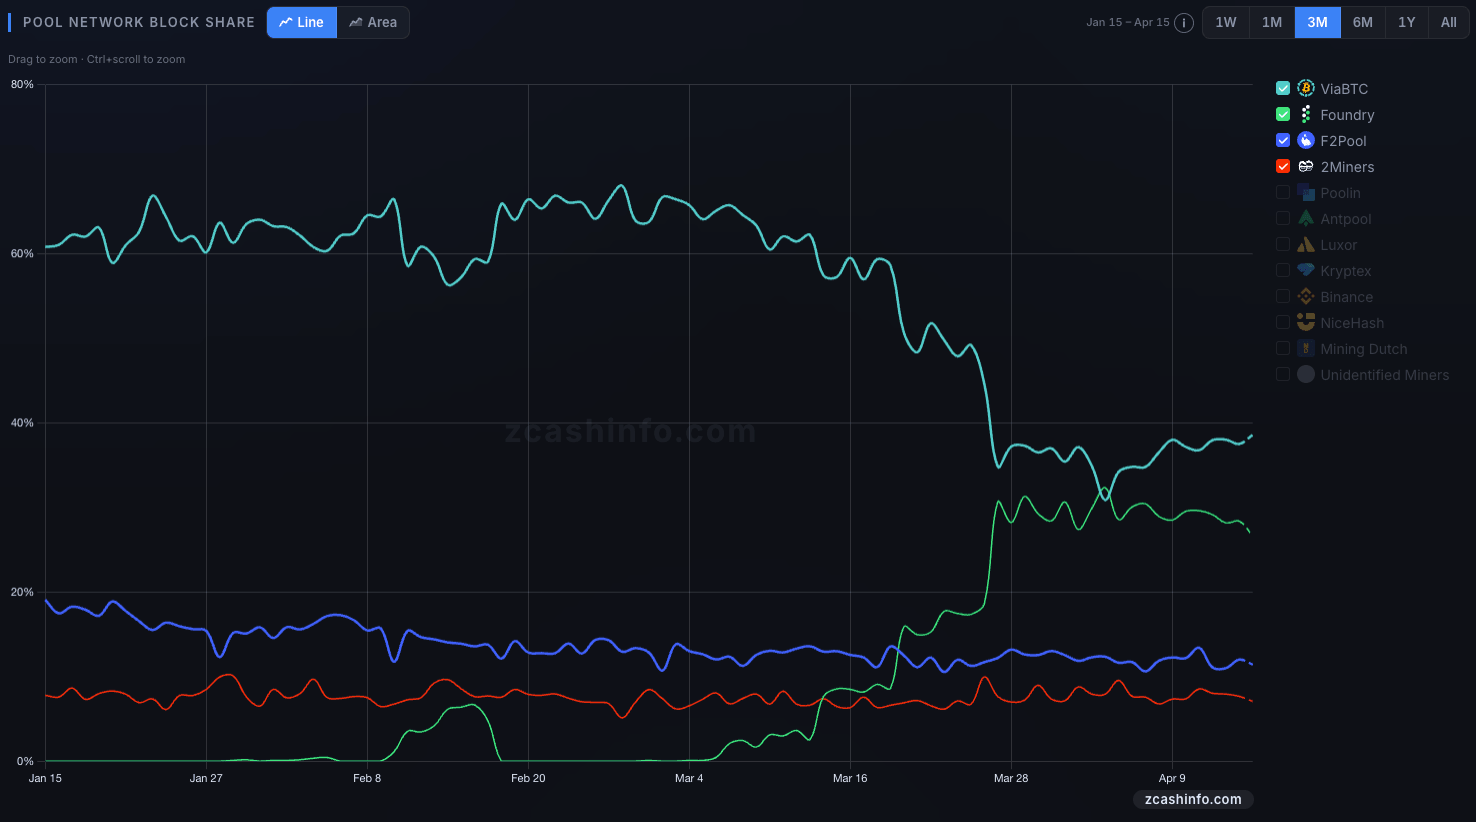Click the 2Miners logo icon
Screen dimensions: 1476x822
tap(1306, 167)
